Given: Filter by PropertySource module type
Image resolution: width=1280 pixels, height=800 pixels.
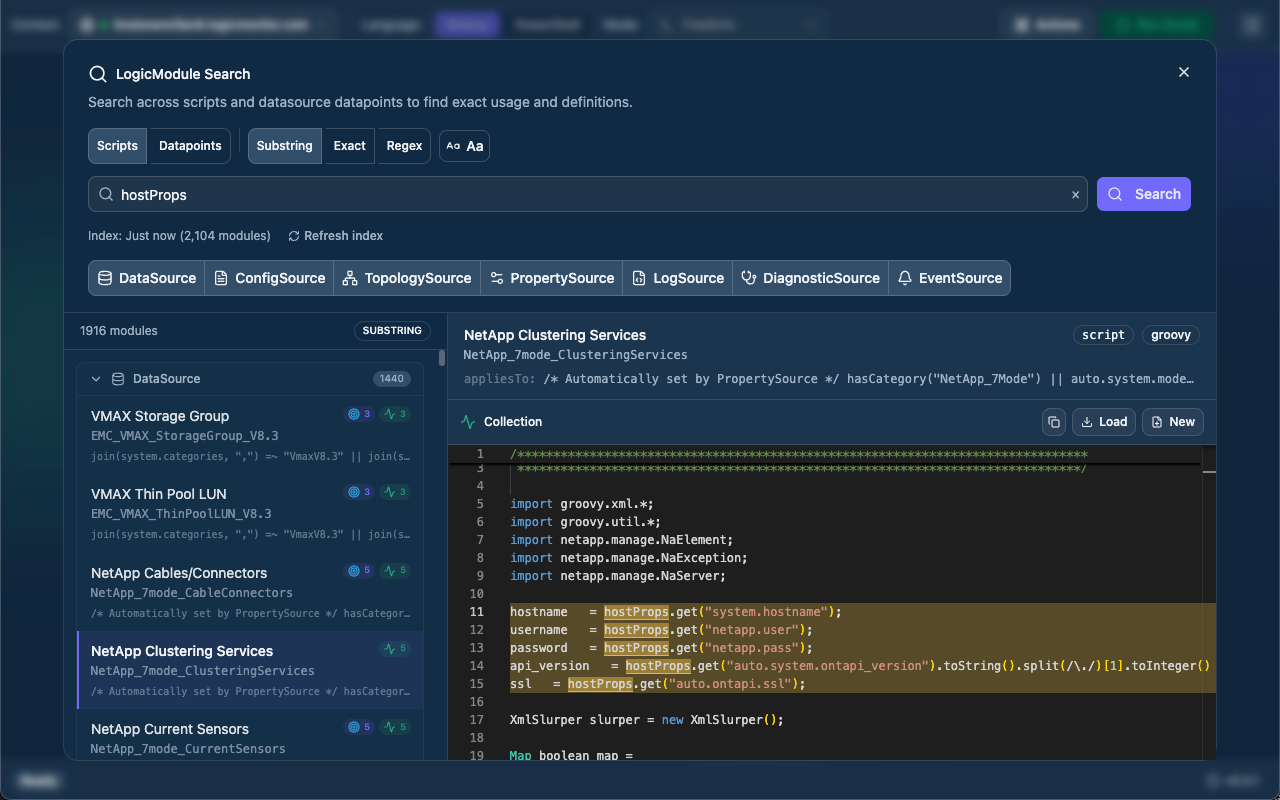Looking at the screenshot, I should pos(552,278).
